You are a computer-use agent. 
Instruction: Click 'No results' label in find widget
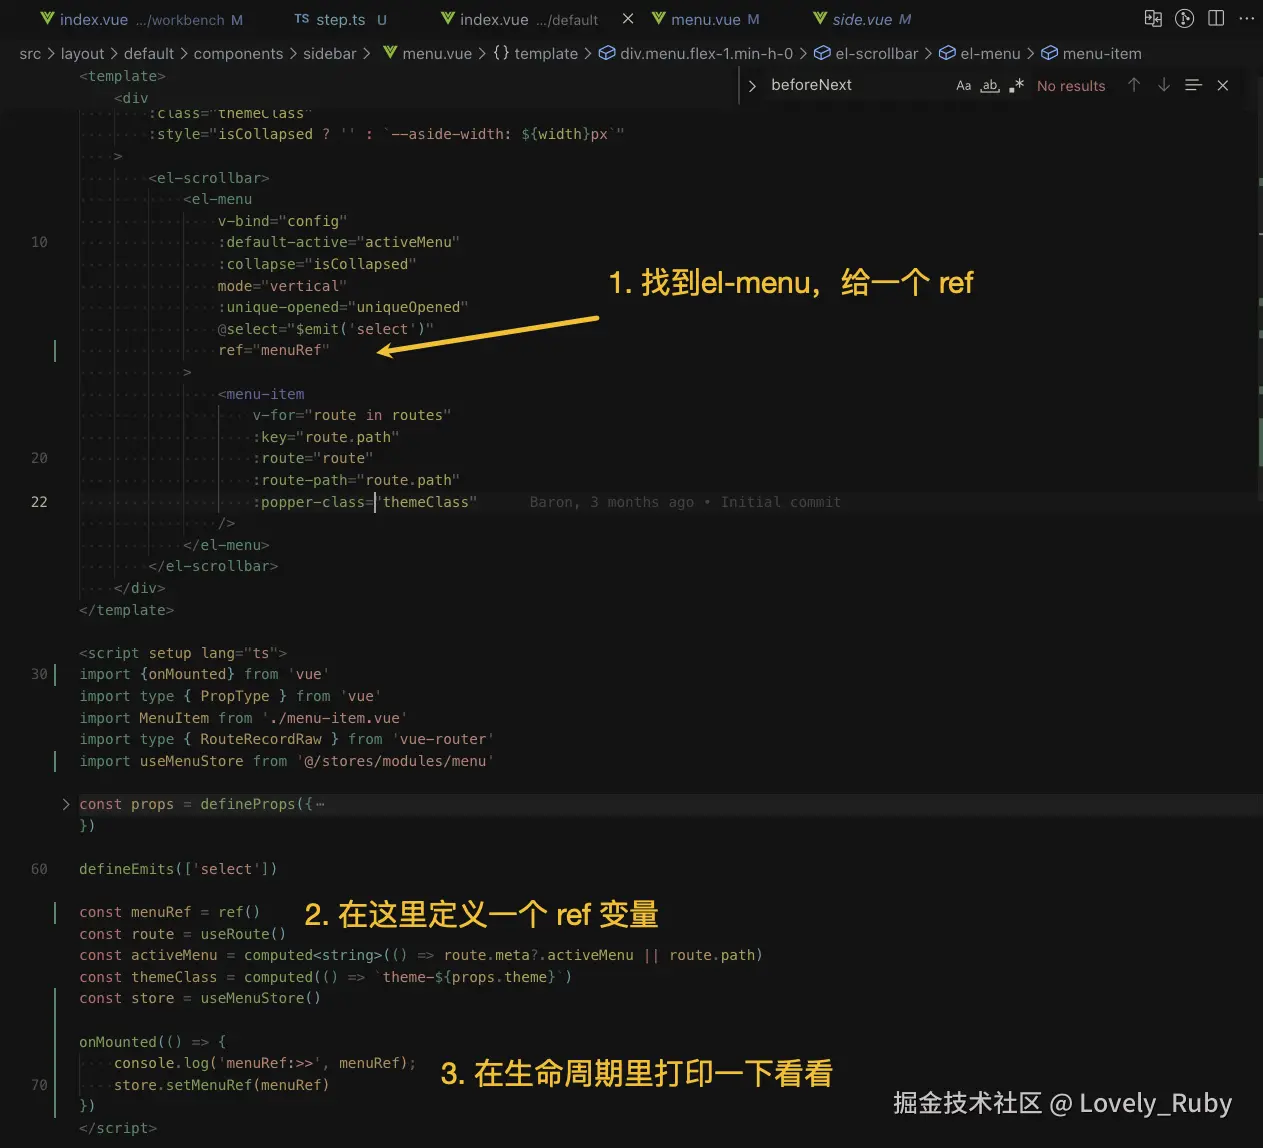tap(1071, 86)
